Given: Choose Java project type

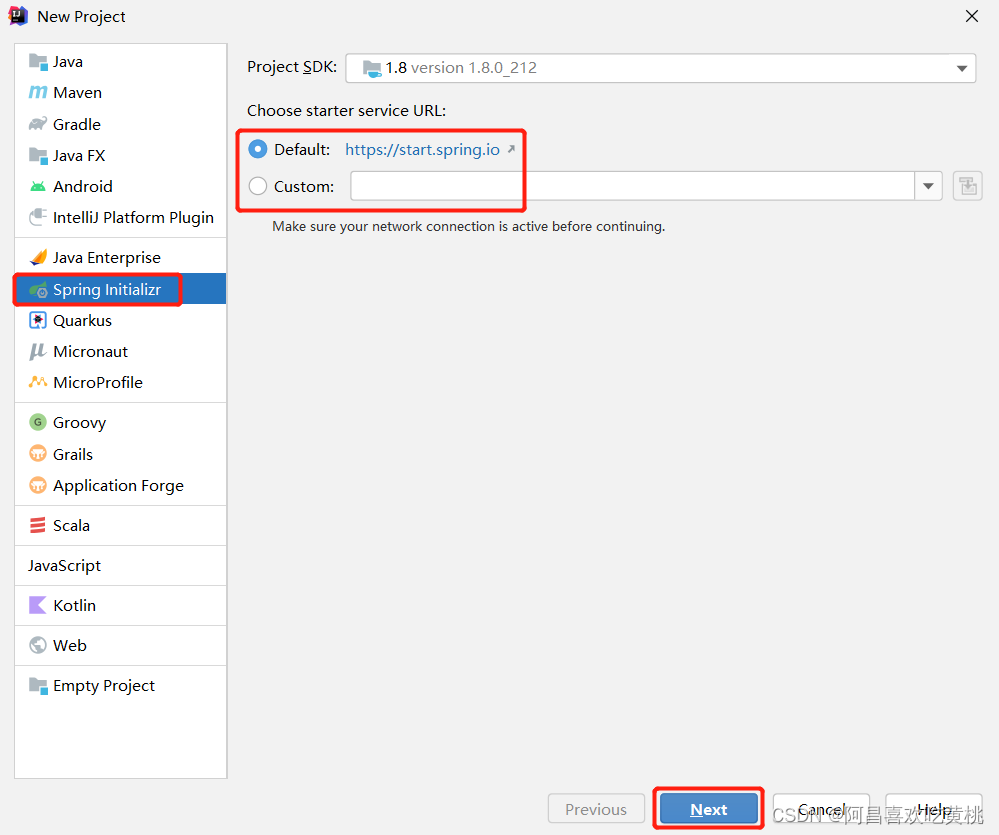Looking at the screenshot, I should 120,62.
